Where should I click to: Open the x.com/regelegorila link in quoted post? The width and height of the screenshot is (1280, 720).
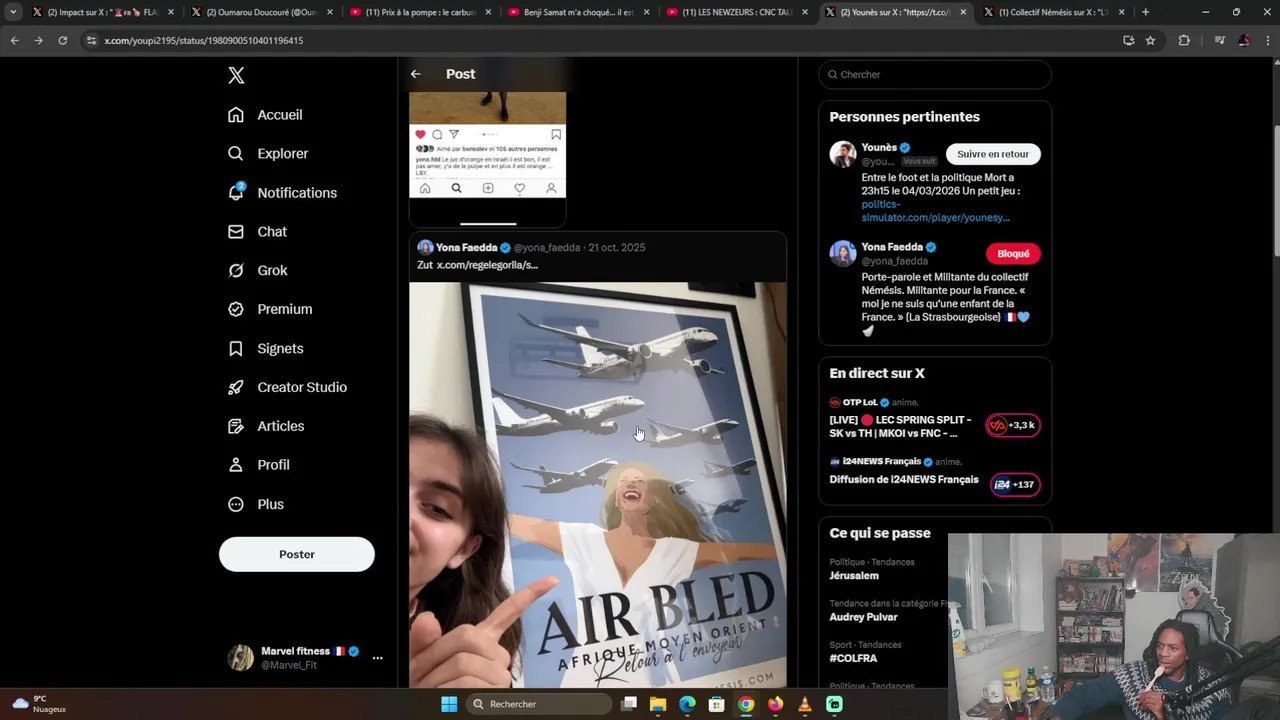pyautogui.click(x=487, y=265)
